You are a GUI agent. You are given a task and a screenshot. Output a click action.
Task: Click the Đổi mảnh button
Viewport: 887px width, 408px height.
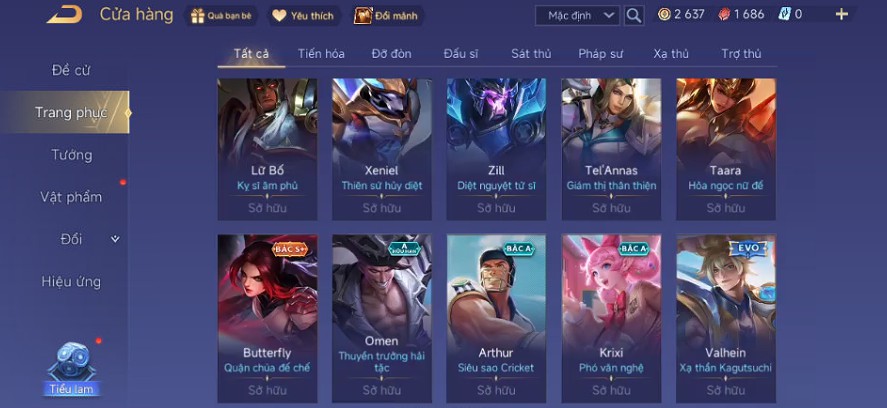(x=389, y=16)
